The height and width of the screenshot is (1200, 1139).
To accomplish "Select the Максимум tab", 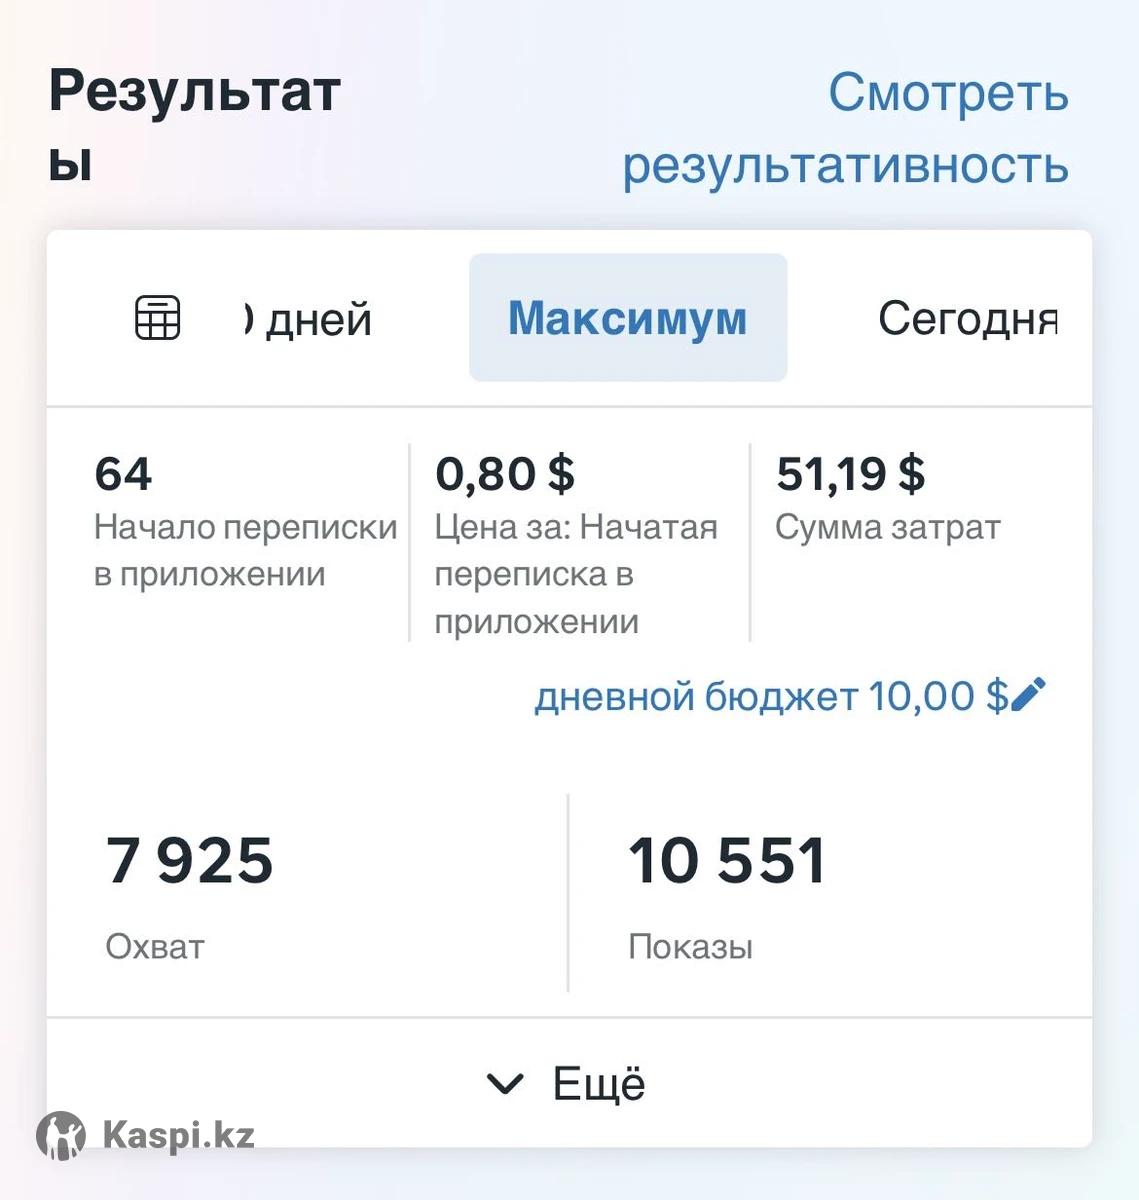I will click(628, 318).
